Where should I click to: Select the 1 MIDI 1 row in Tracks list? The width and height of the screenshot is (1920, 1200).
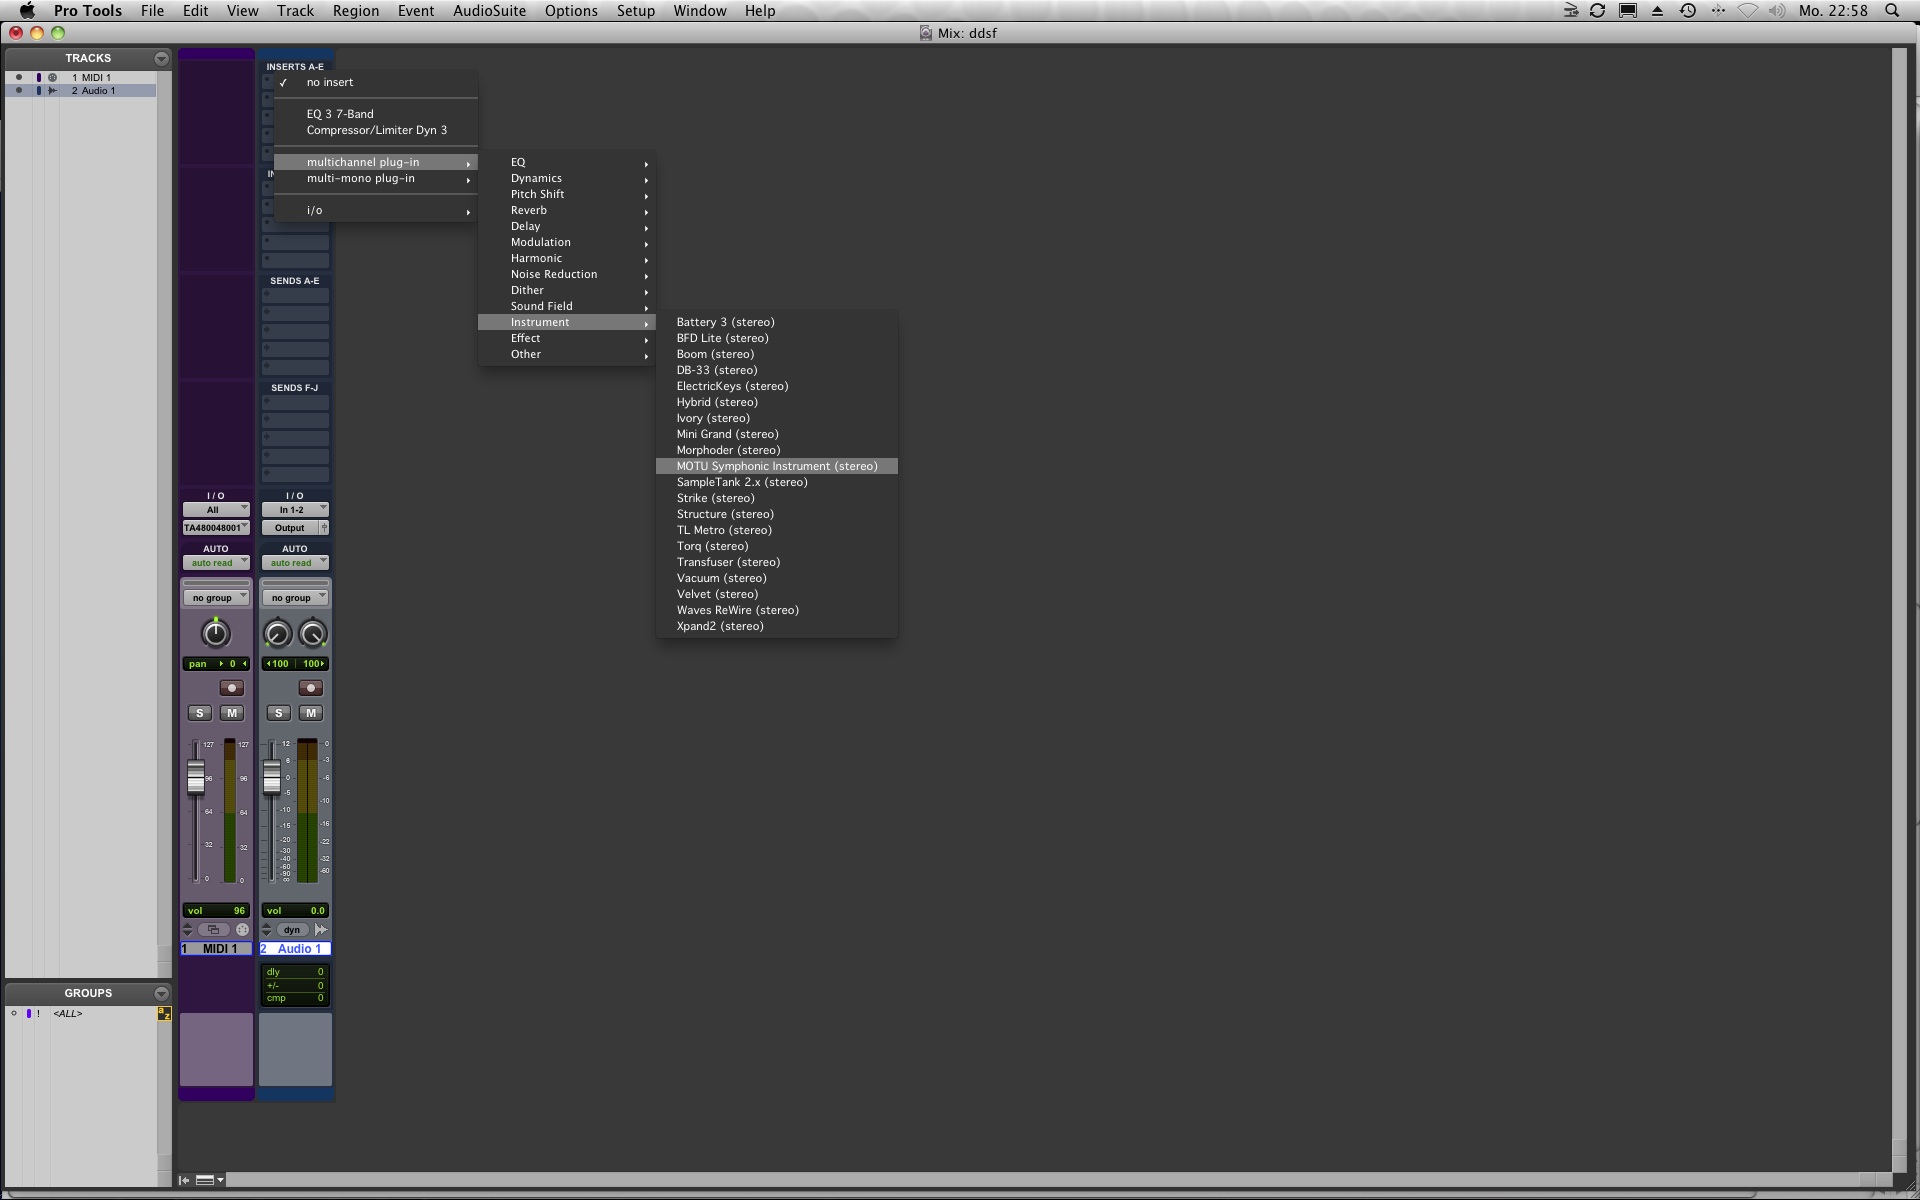(x=81, y=77)
